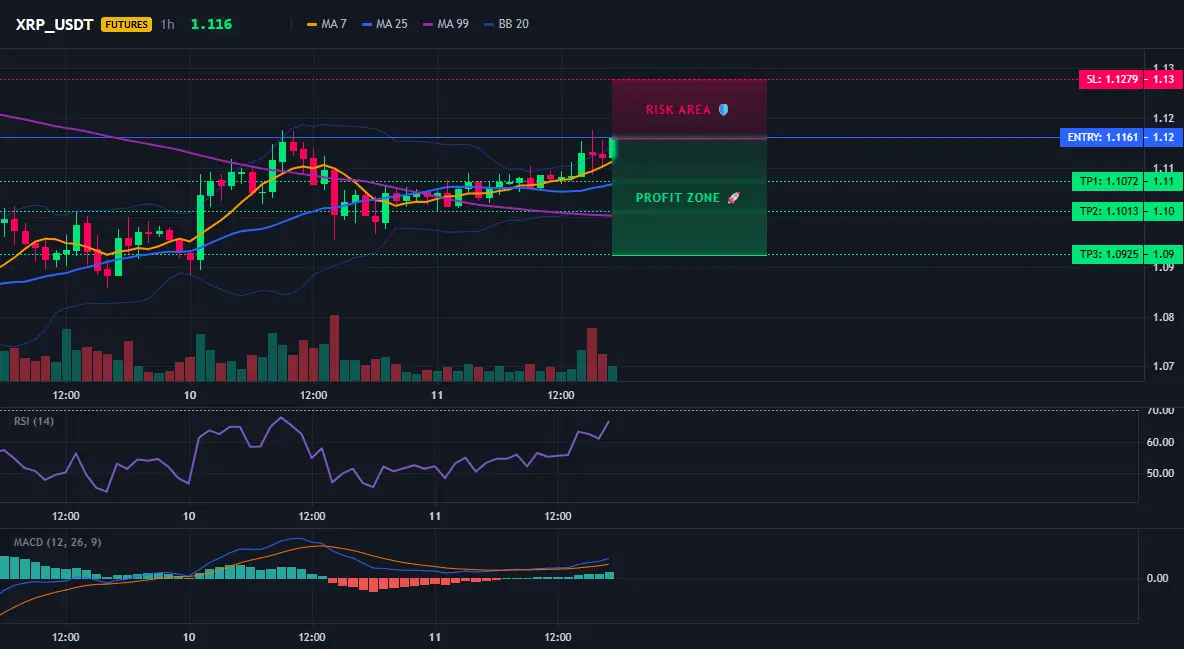Viewport: 1184px width, 649px height.
Task: Click the RSI (14) indicator title
Action: [34, 421]
